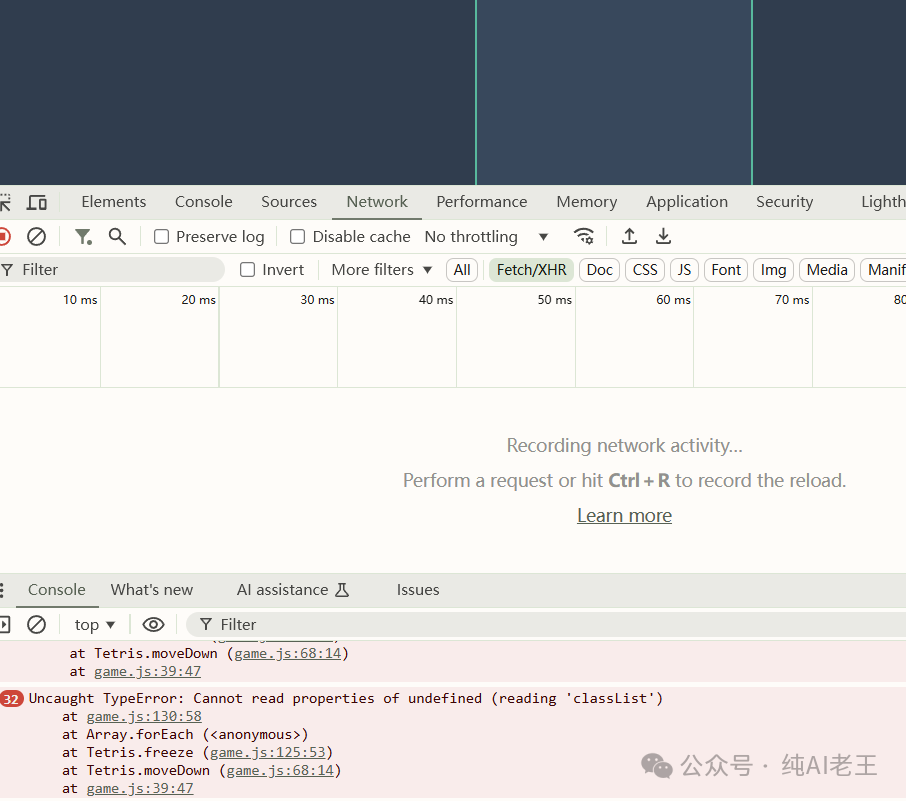The width and height of the screenshot is (906, 801).
Task: Clear the network log
Action: 36,237
